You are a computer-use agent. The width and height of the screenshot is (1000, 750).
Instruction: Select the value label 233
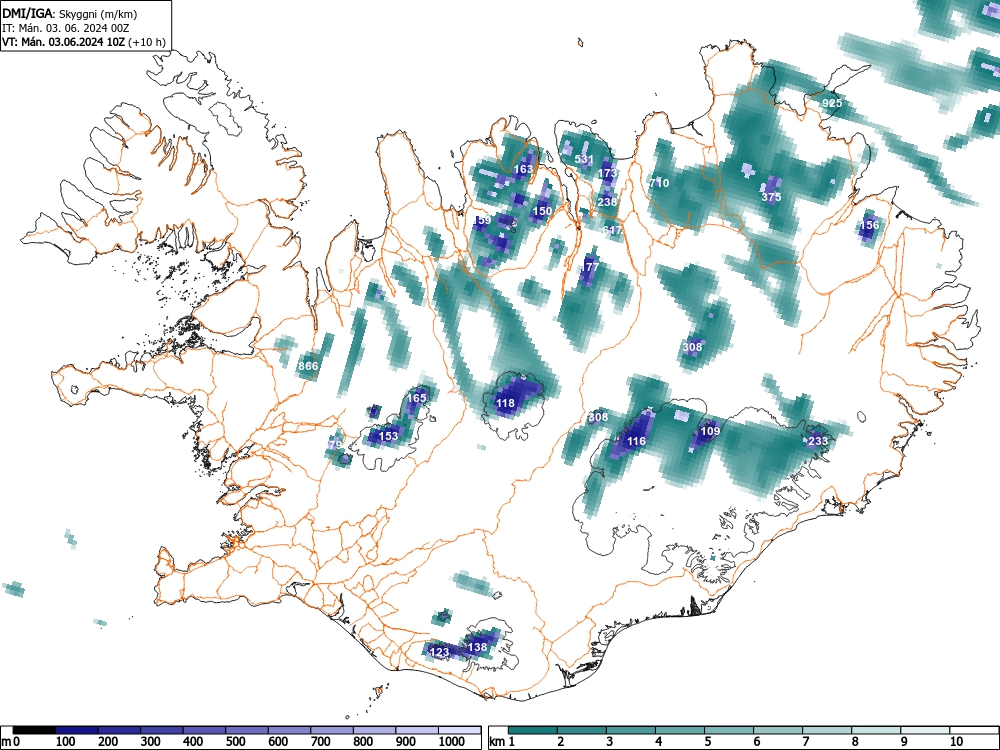[818, 441]
